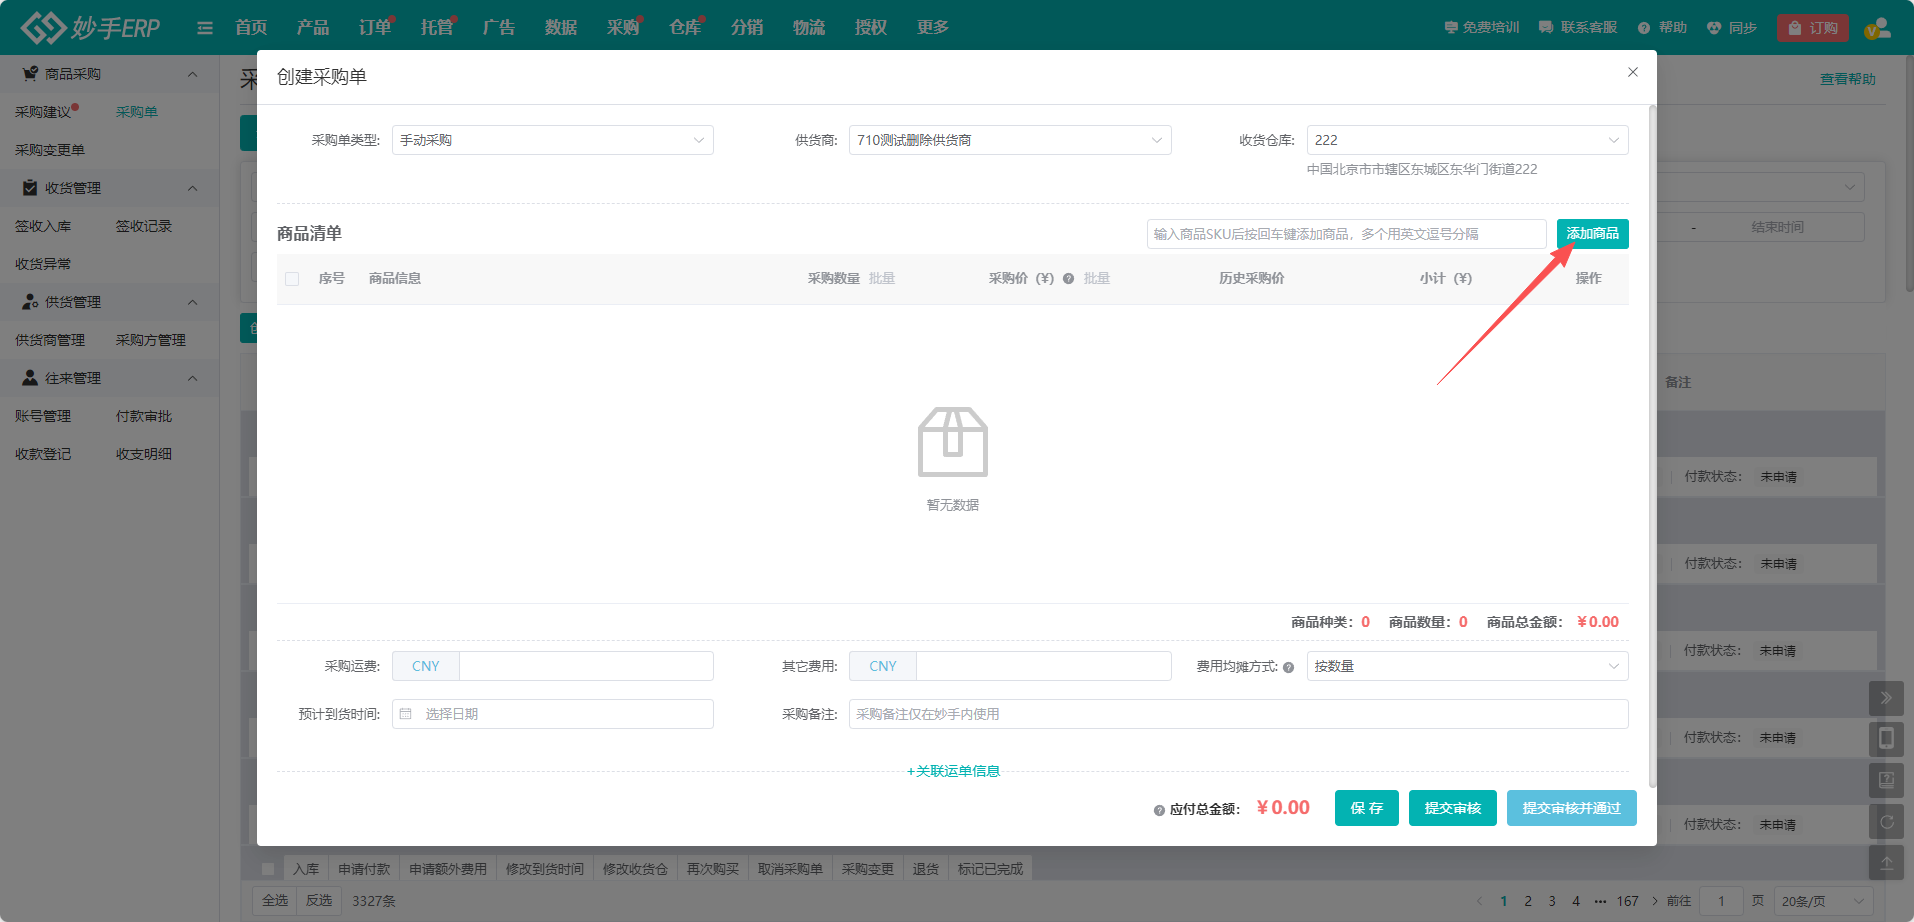Expand the 供货商 dropdown

click(x=1009, y=140)
